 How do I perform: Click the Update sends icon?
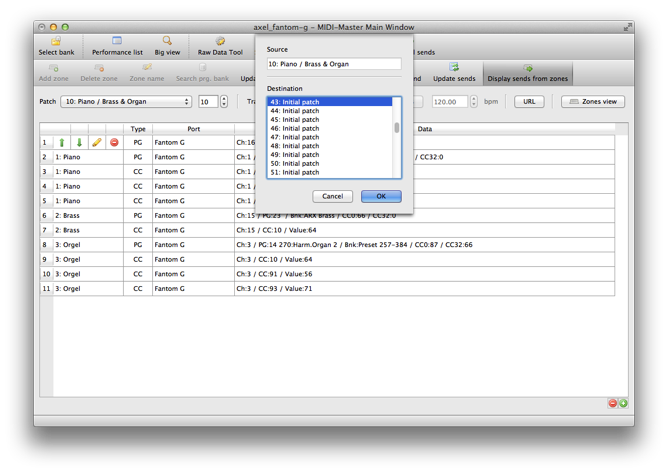point(454,72)
